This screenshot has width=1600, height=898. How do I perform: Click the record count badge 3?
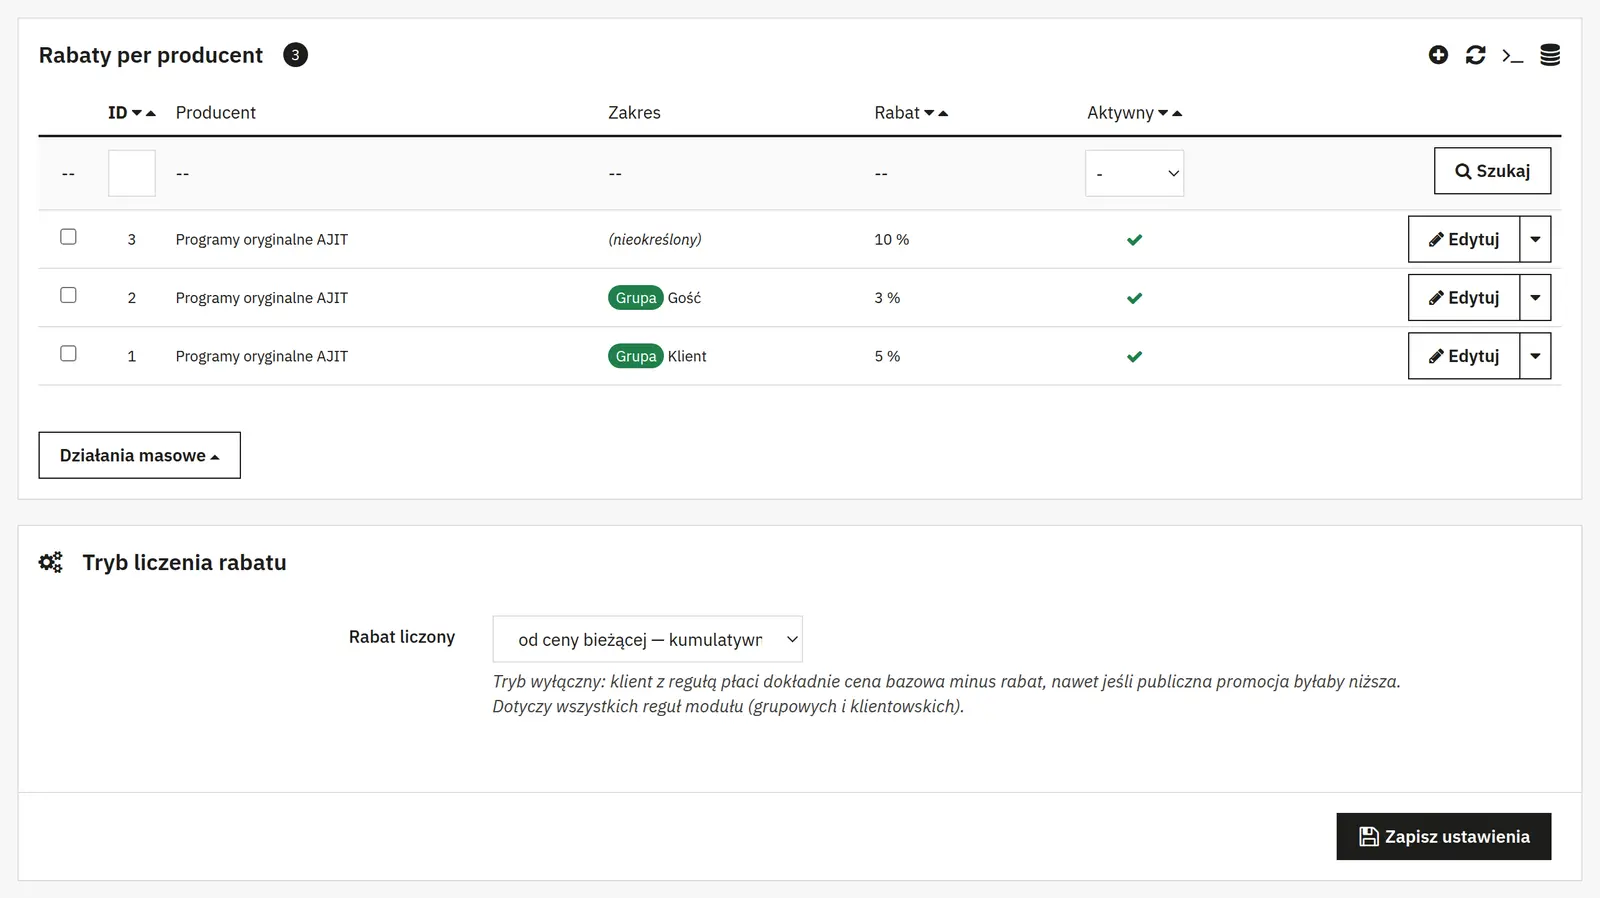pyautogui.click(x=295, y=55)
